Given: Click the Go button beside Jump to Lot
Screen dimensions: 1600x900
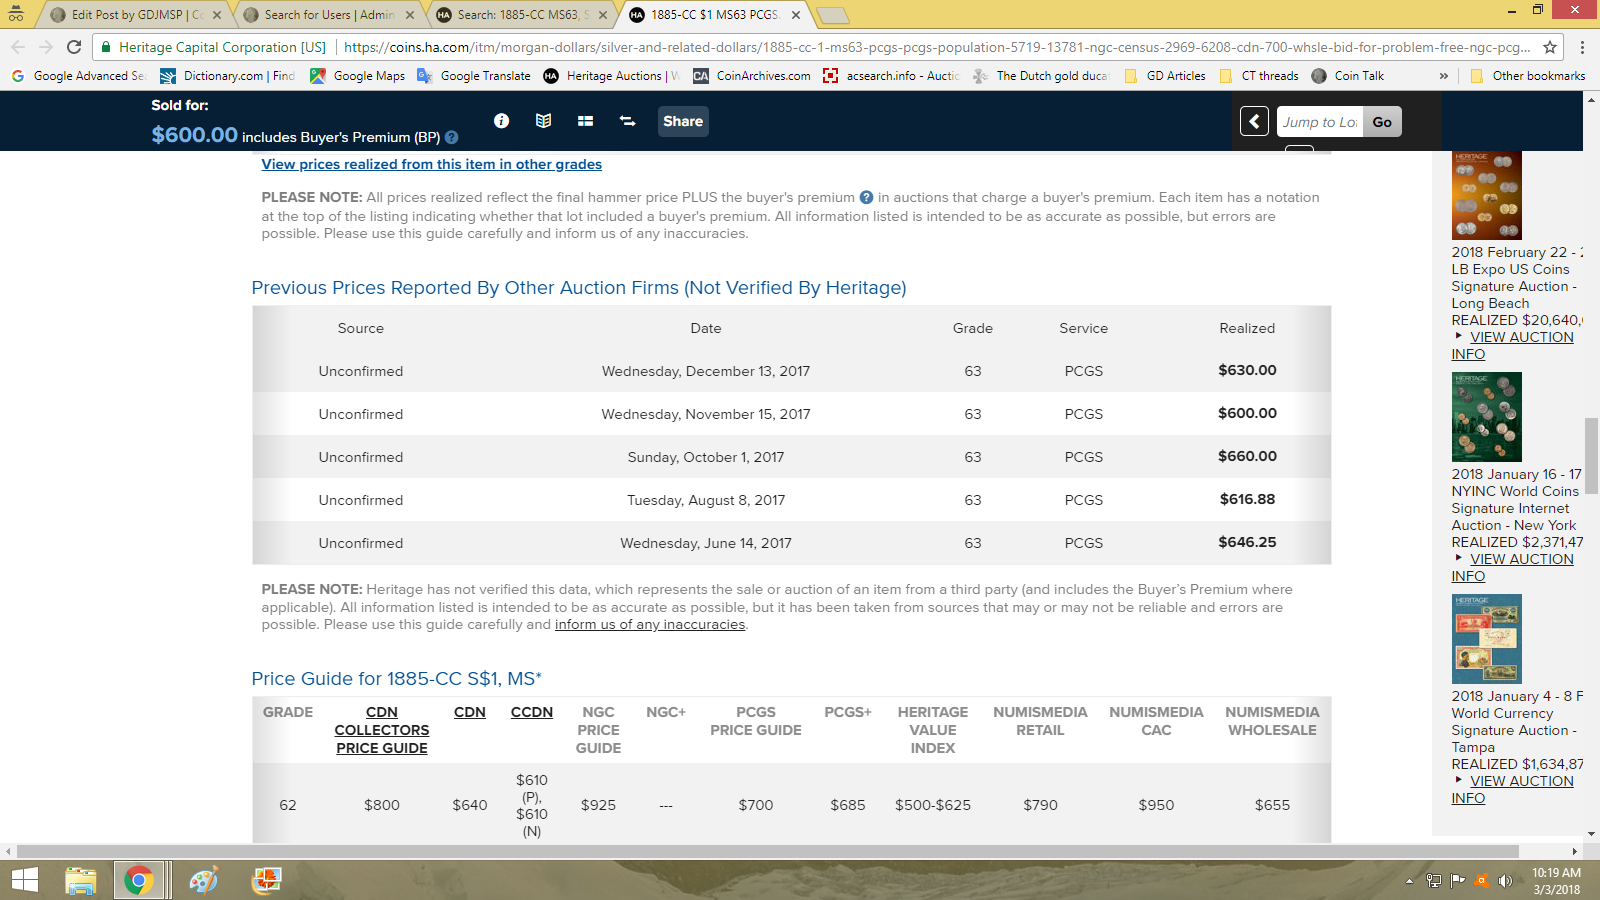Looking at the screenshot, I should point(1382,122).
